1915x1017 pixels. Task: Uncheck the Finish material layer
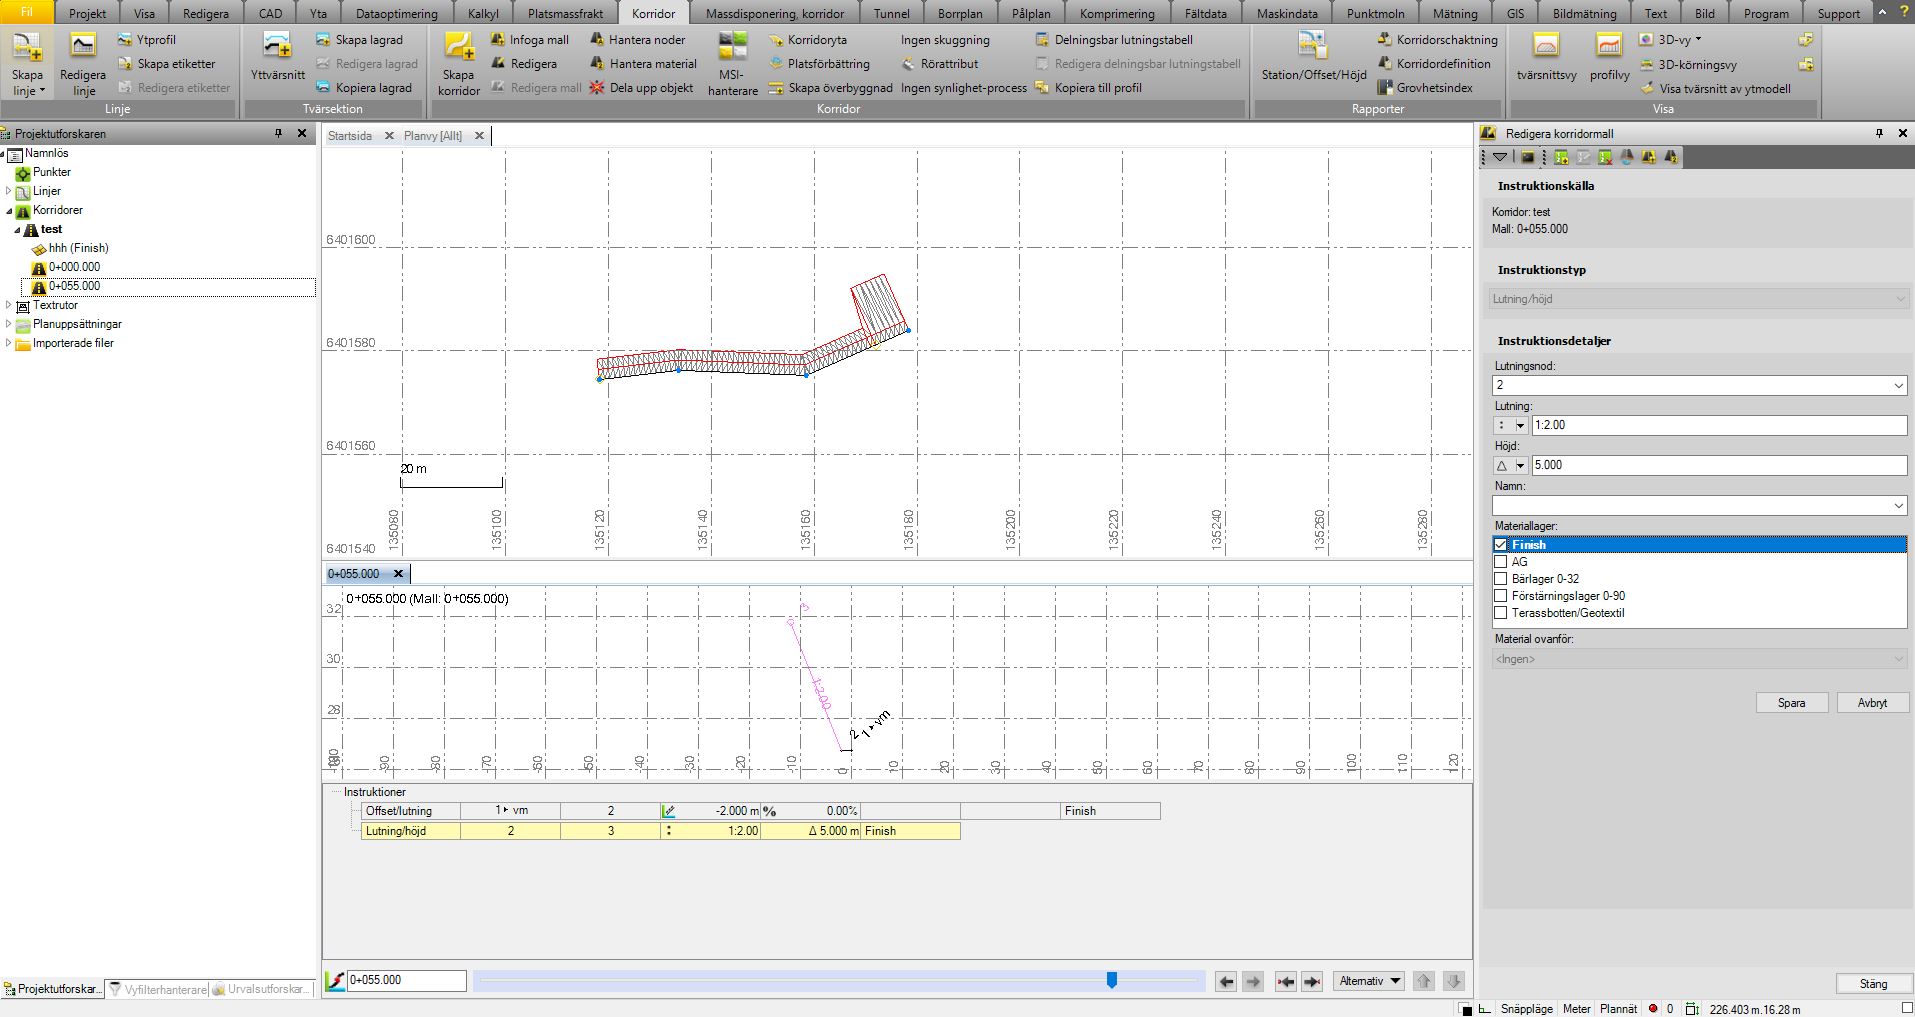pos(1500,545)
